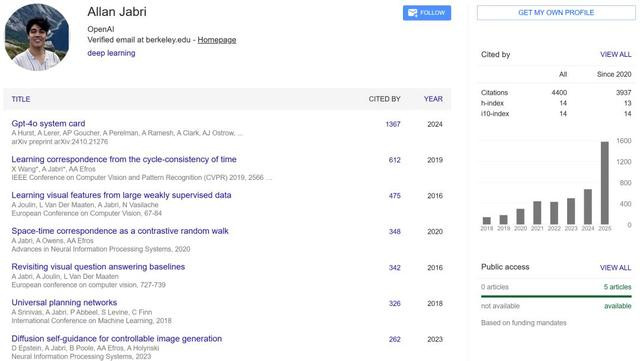This screenshot has width=640, height=361.
Task: Sort by Cited By column header
Action: point(384,99)
